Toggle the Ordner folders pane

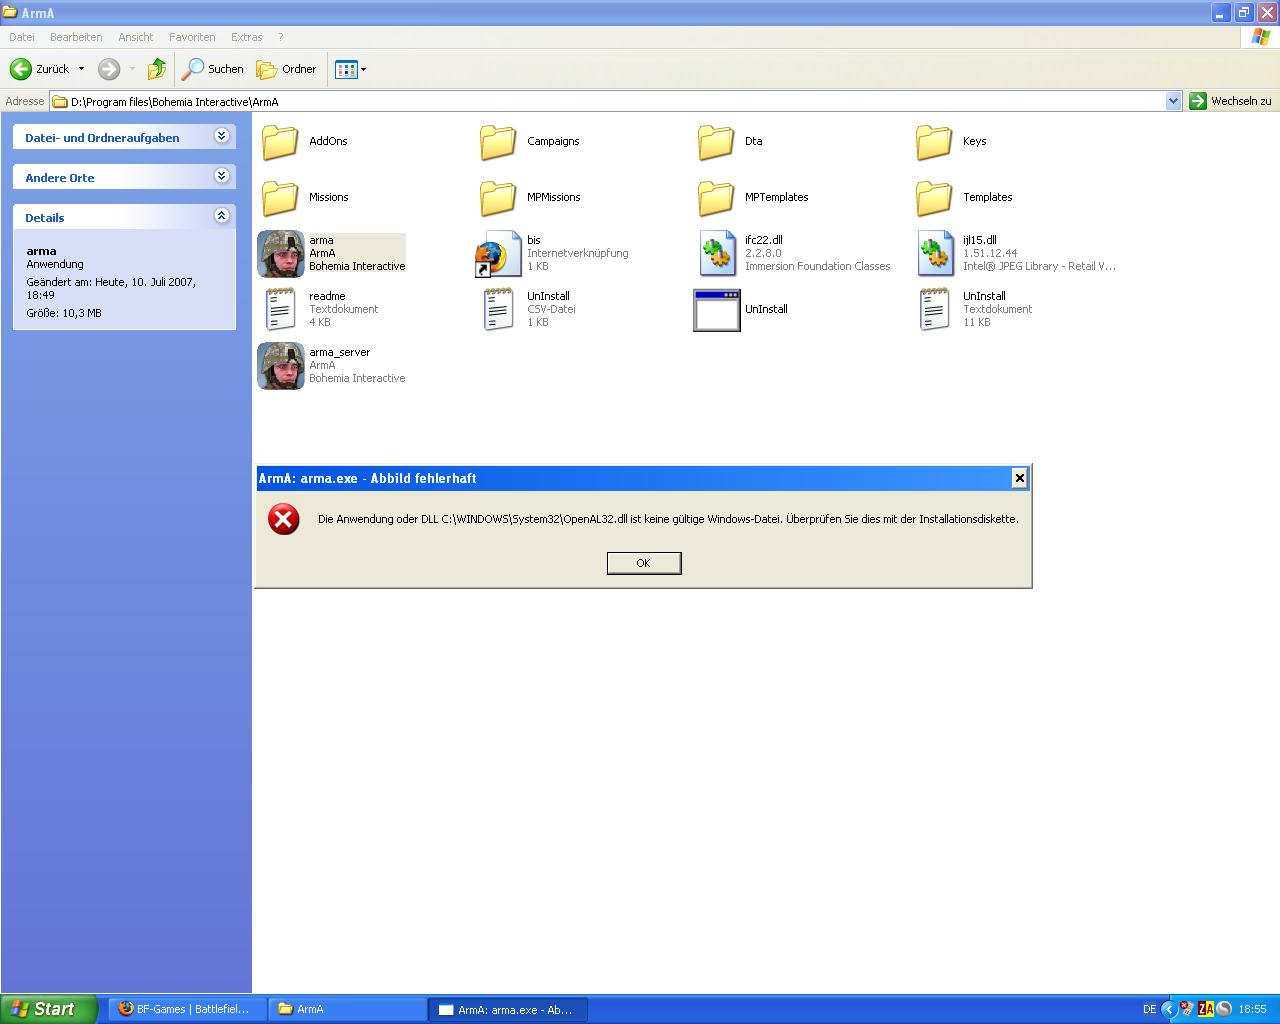pos(286,69)
